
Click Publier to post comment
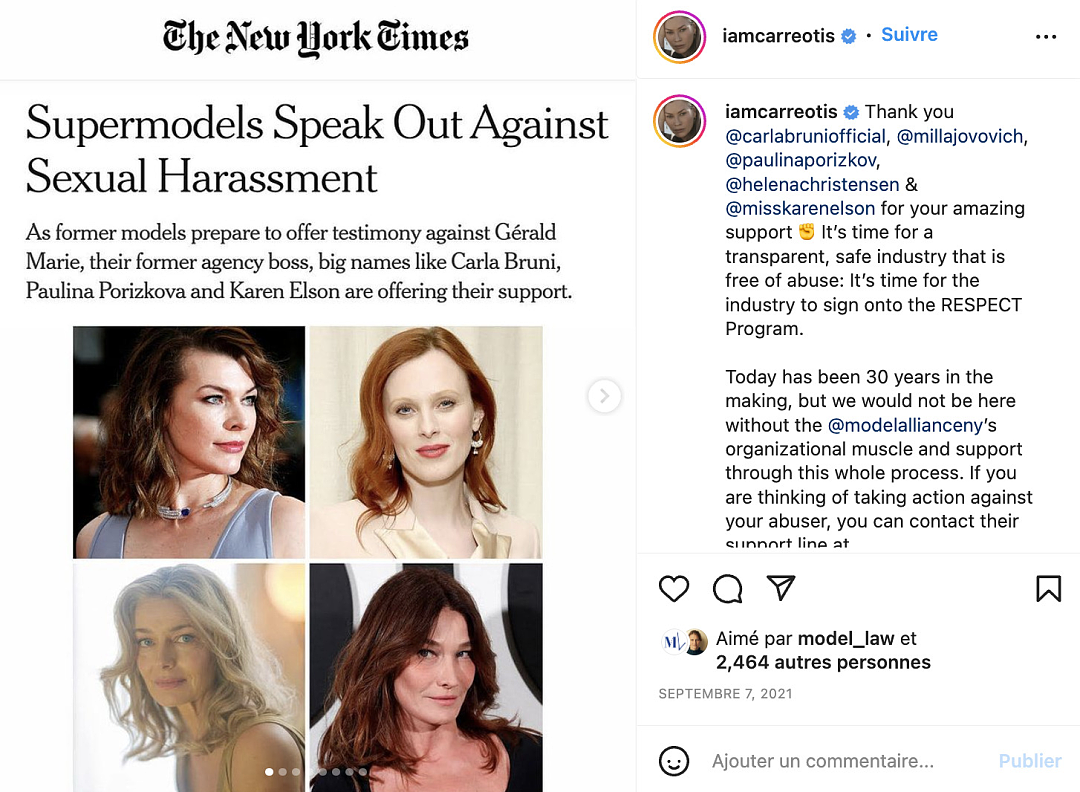[x=1030, y=761]
